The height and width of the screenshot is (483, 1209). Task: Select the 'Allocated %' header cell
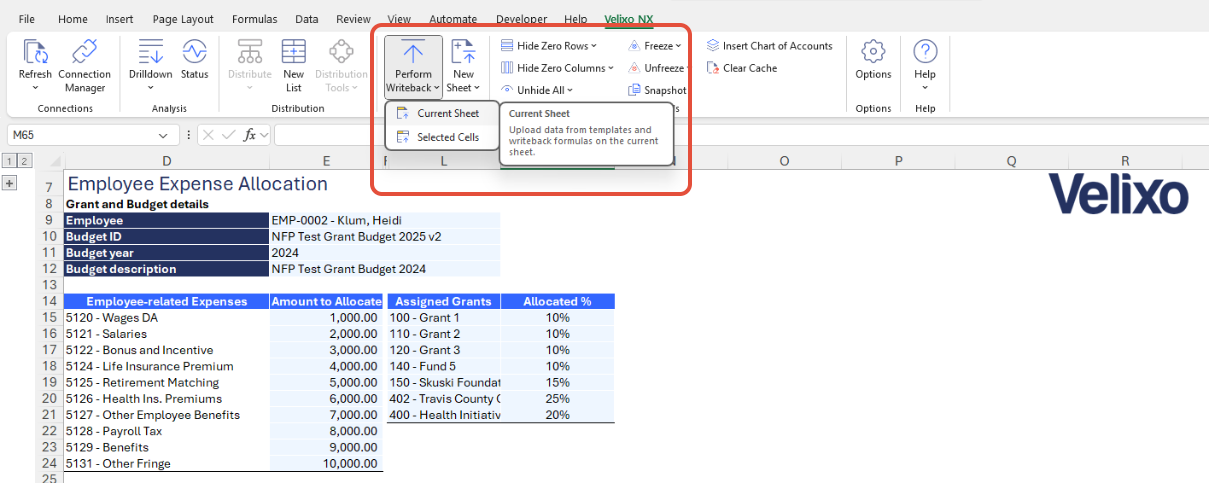point(557,301)
